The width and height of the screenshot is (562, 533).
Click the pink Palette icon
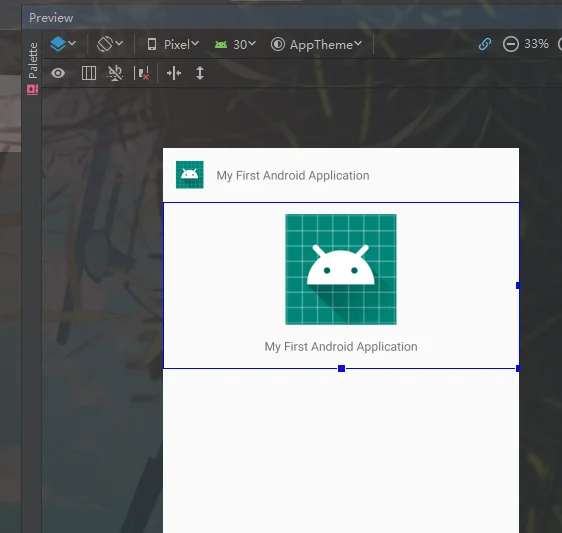(x=33, y=90)
